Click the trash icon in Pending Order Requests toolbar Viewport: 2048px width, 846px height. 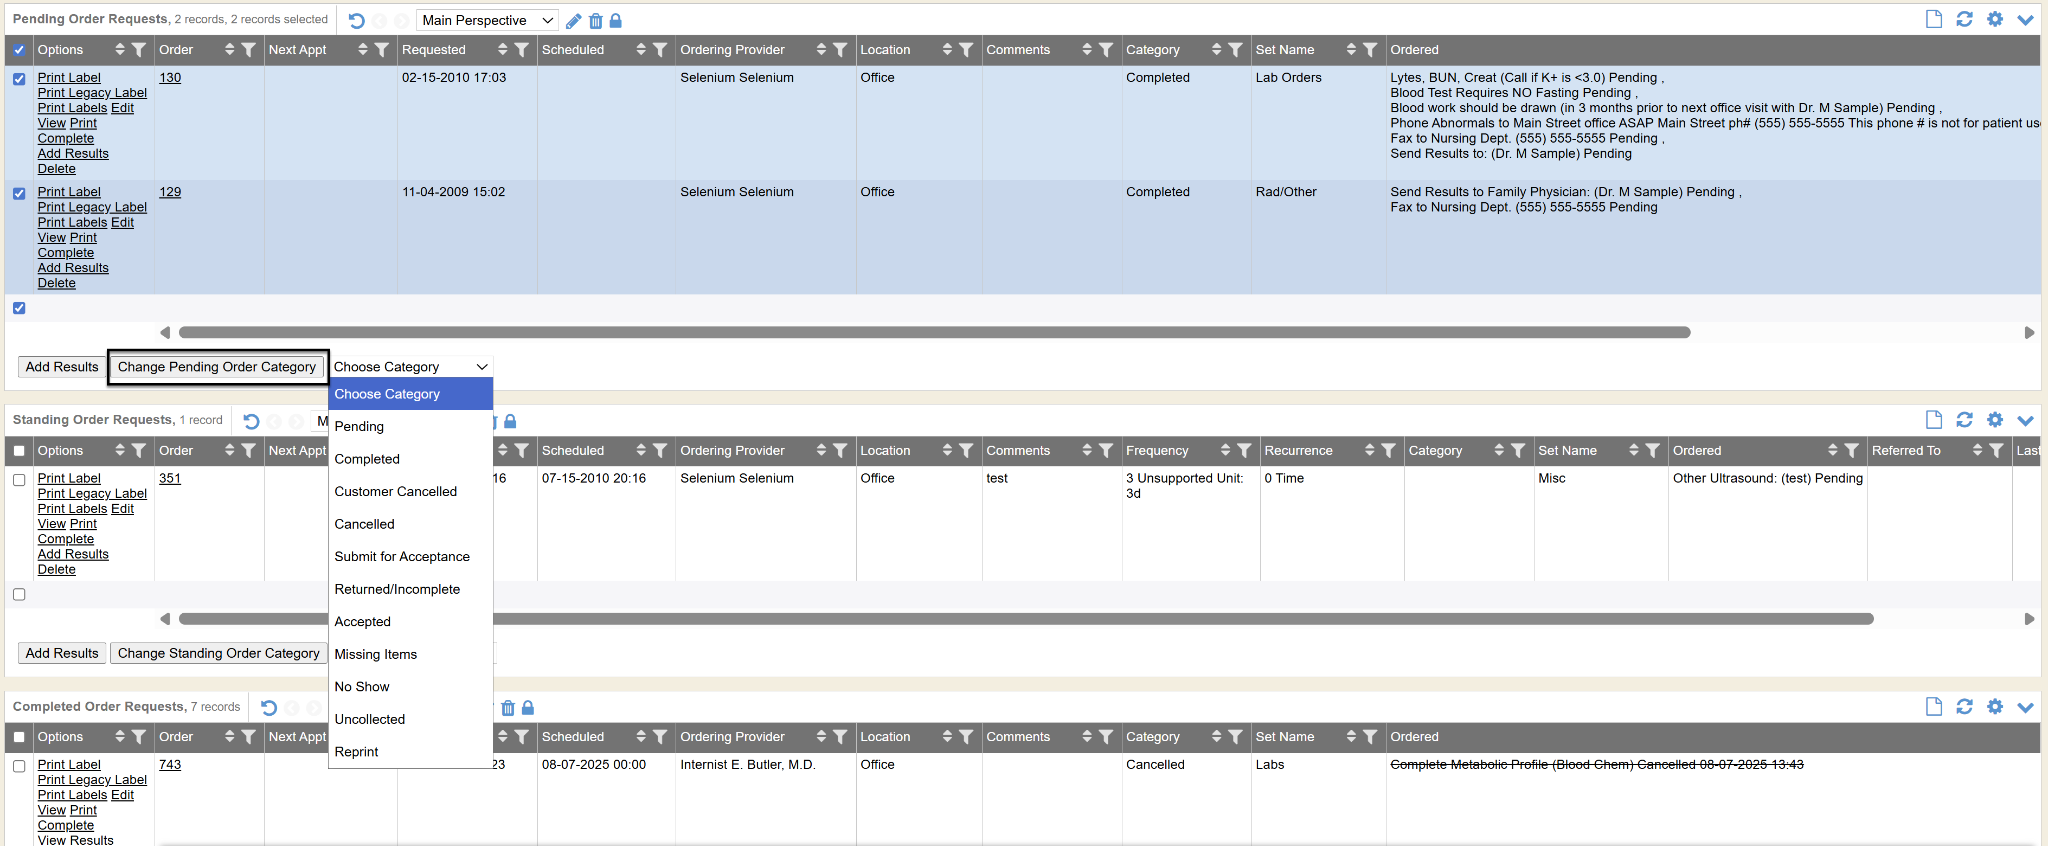[596, 21]
